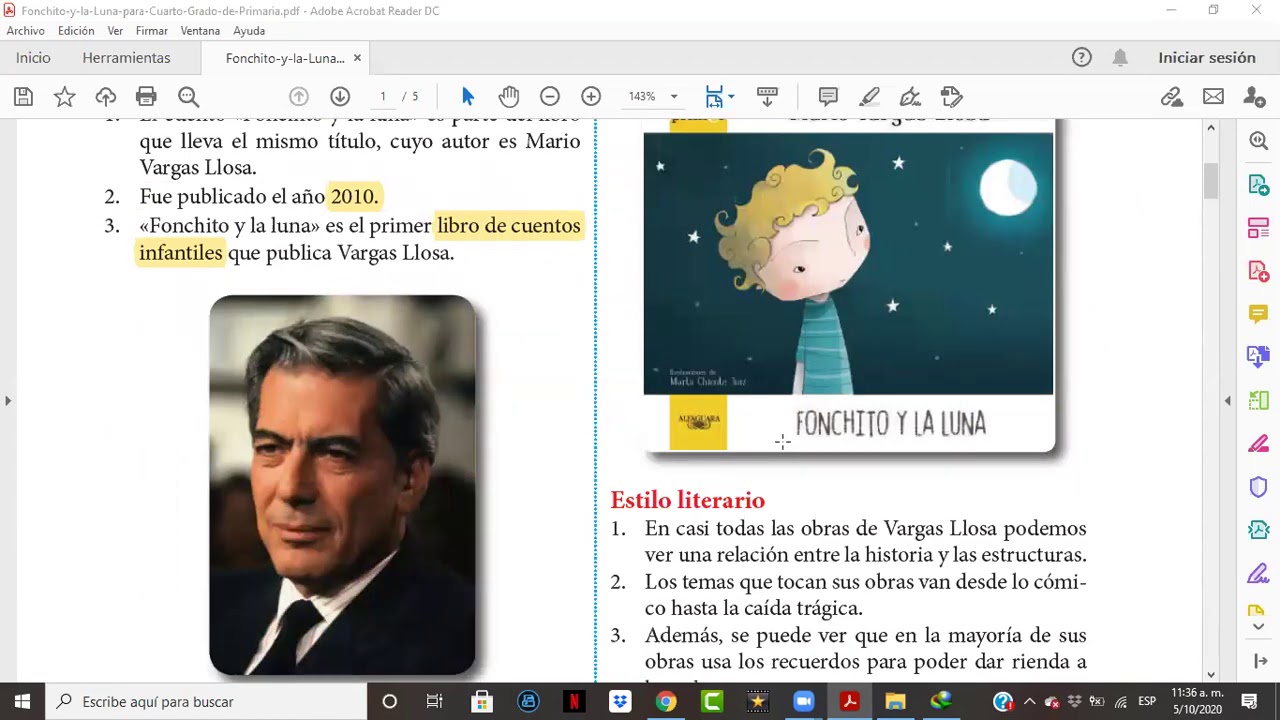Switch to the Inicio tab
1280x720 pixels.
coord(33,58)
